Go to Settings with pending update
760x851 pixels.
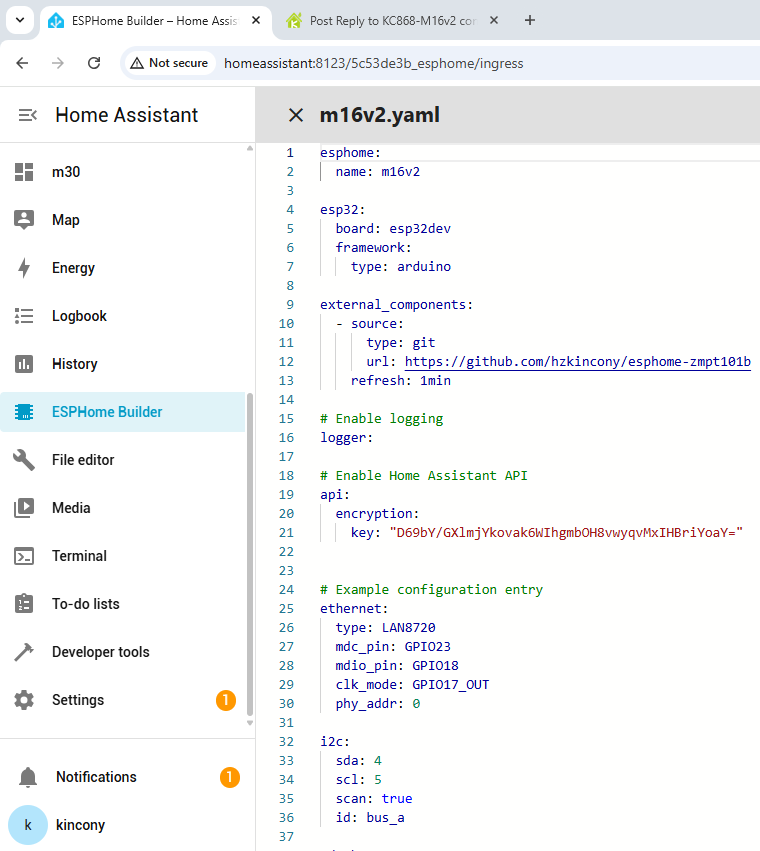point(78,700)
